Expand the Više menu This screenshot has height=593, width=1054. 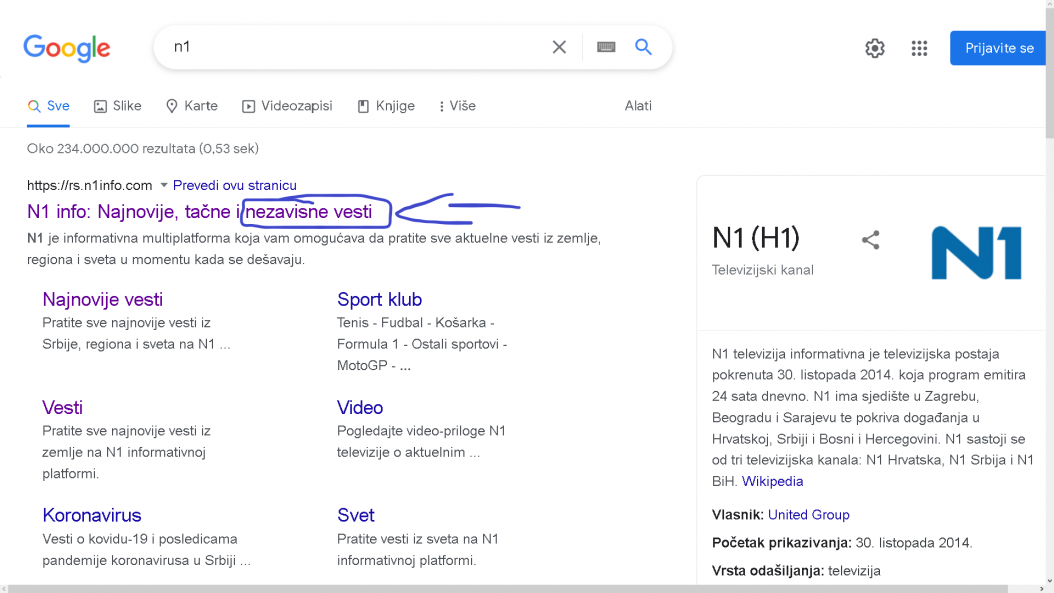[x=457, y=106]
